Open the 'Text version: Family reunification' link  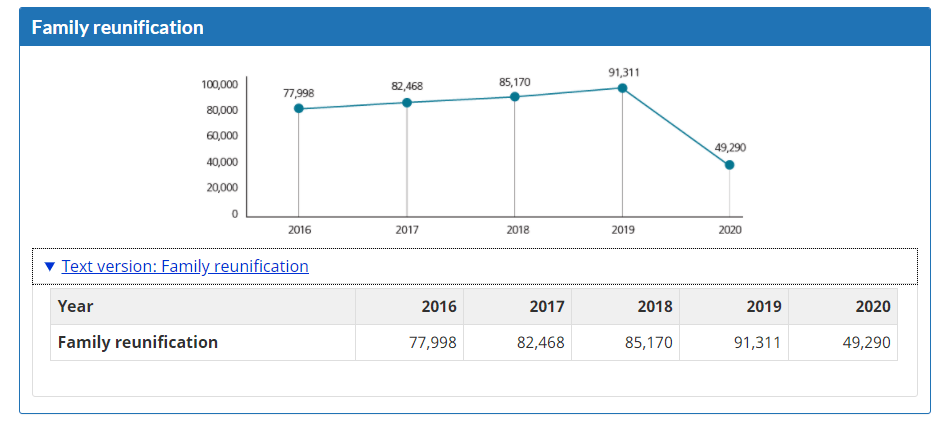(185, 266)
